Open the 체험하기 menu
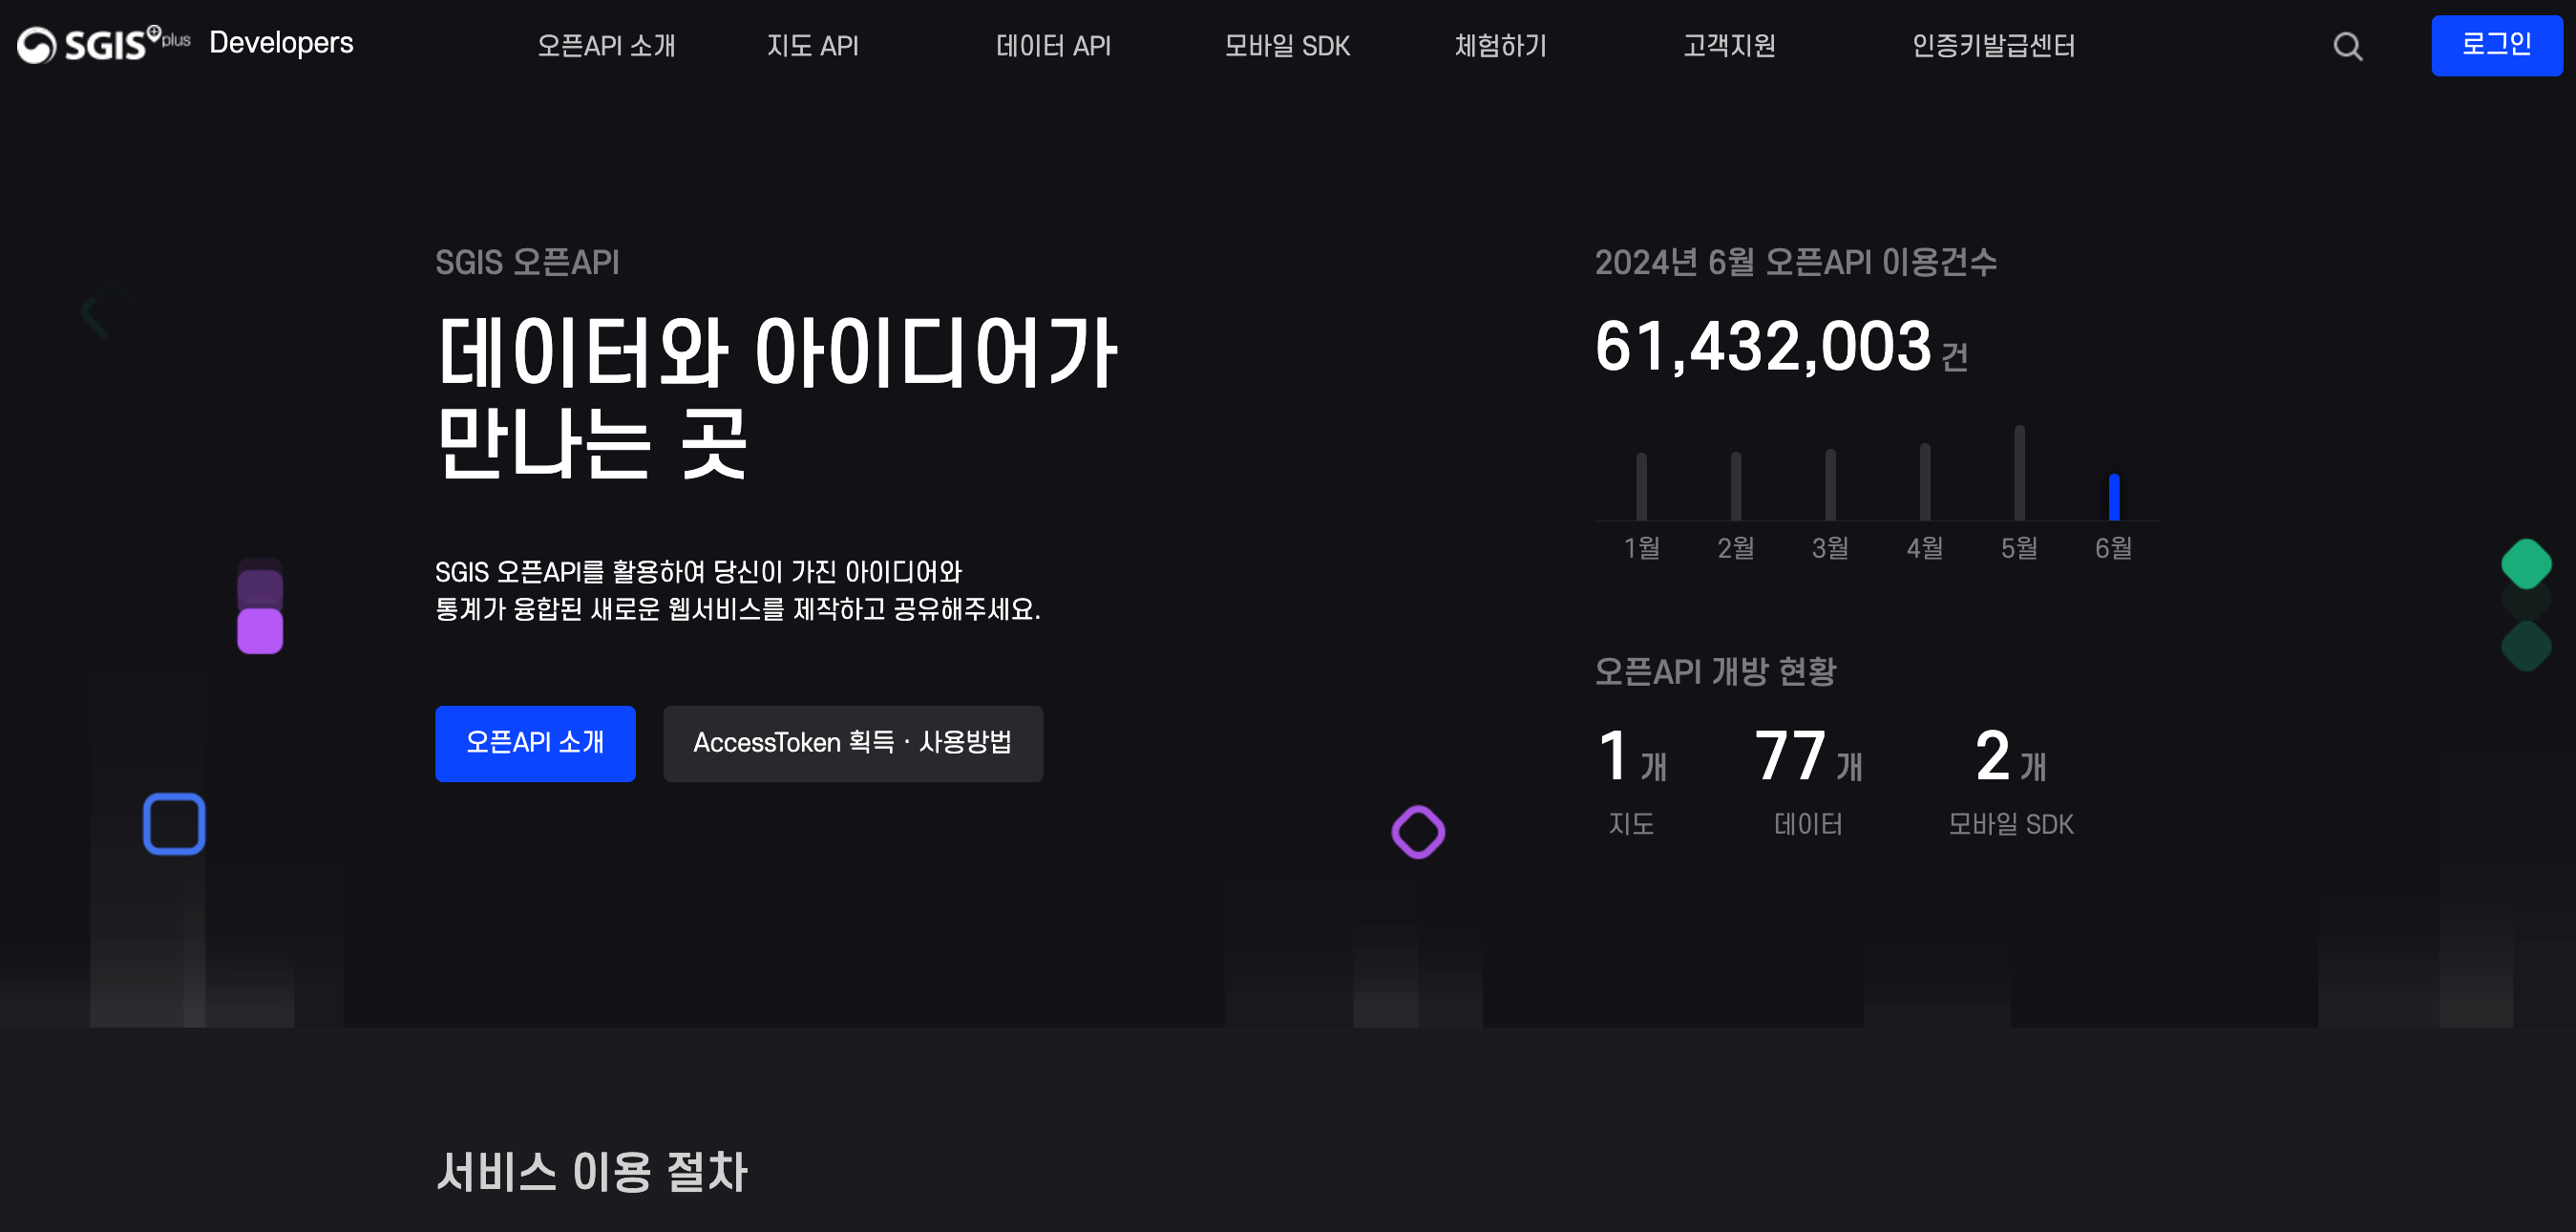This screenshot has height=1232, width=2576. tap(1500, 46)
